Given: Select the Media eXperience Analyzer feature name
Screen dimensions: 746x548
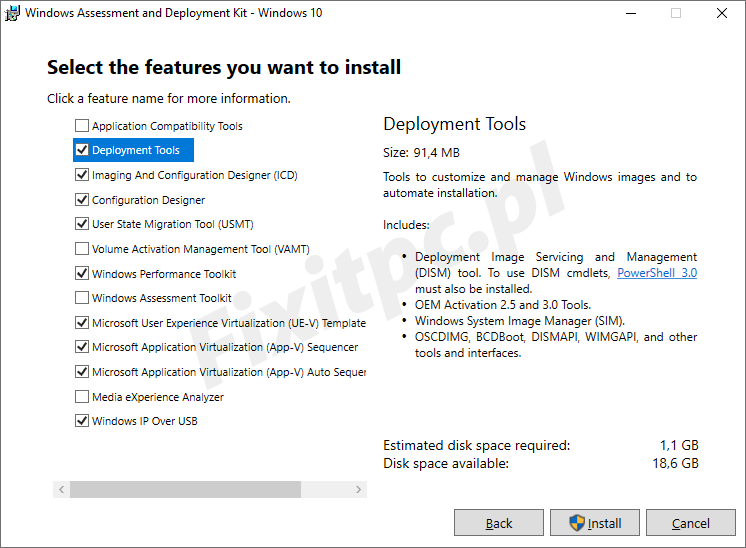Looking at the screenshot, I should tap(157, 397).
